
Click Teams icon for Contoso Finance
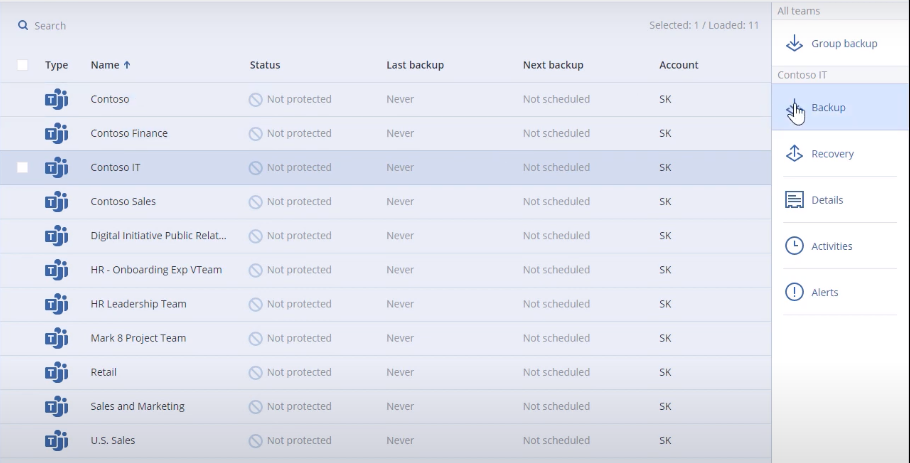(56, 133)
